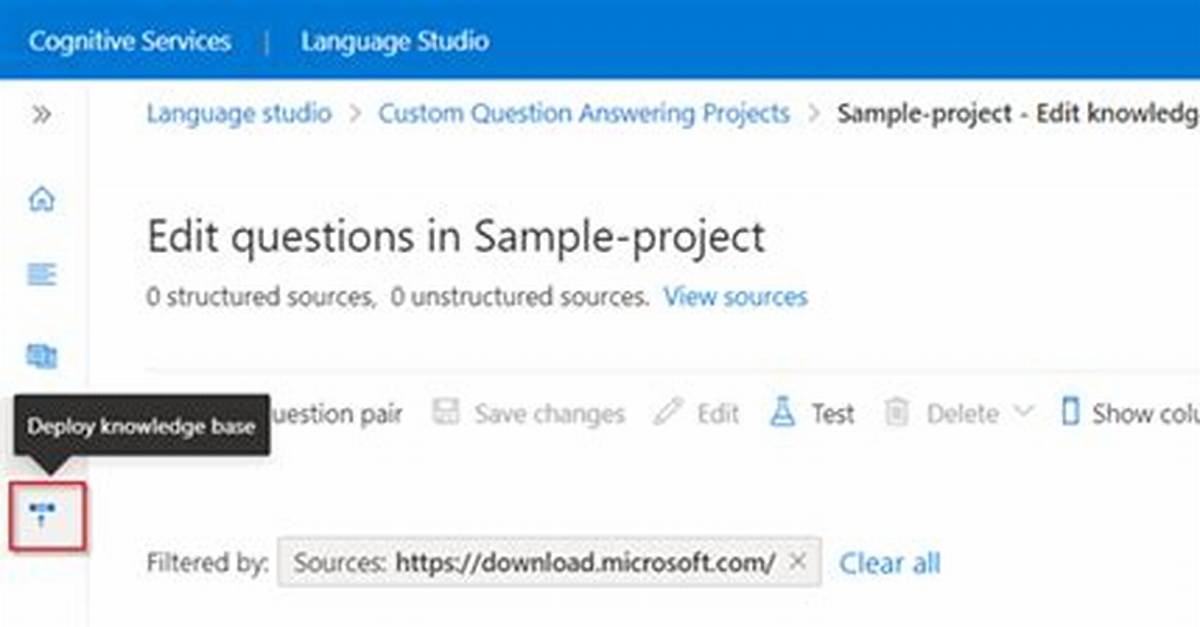Click the Edit pencil icon
The width and height of the screenshot is (1200, 627).
667,413
